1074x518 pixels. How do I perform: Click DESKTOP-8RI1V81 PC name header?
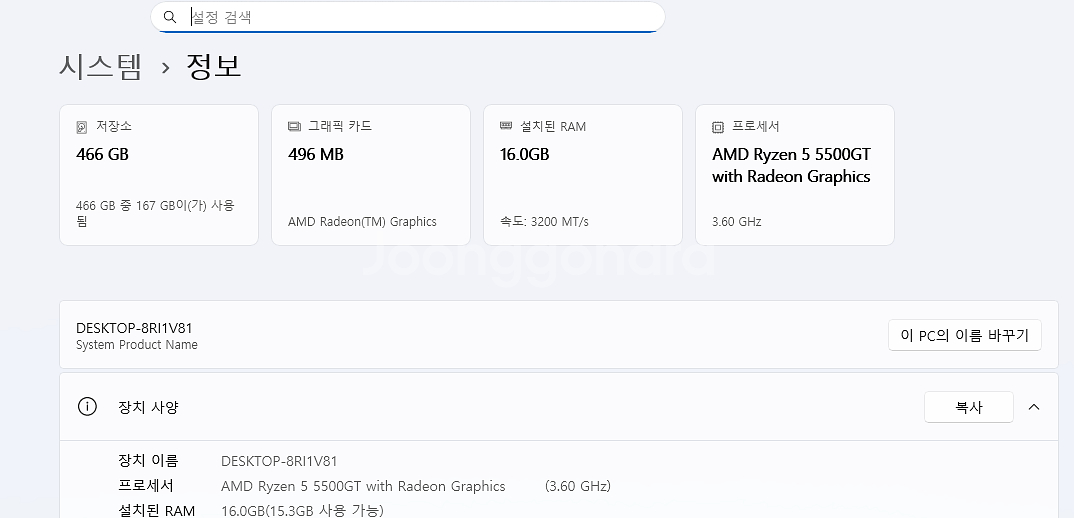(134, 328)
